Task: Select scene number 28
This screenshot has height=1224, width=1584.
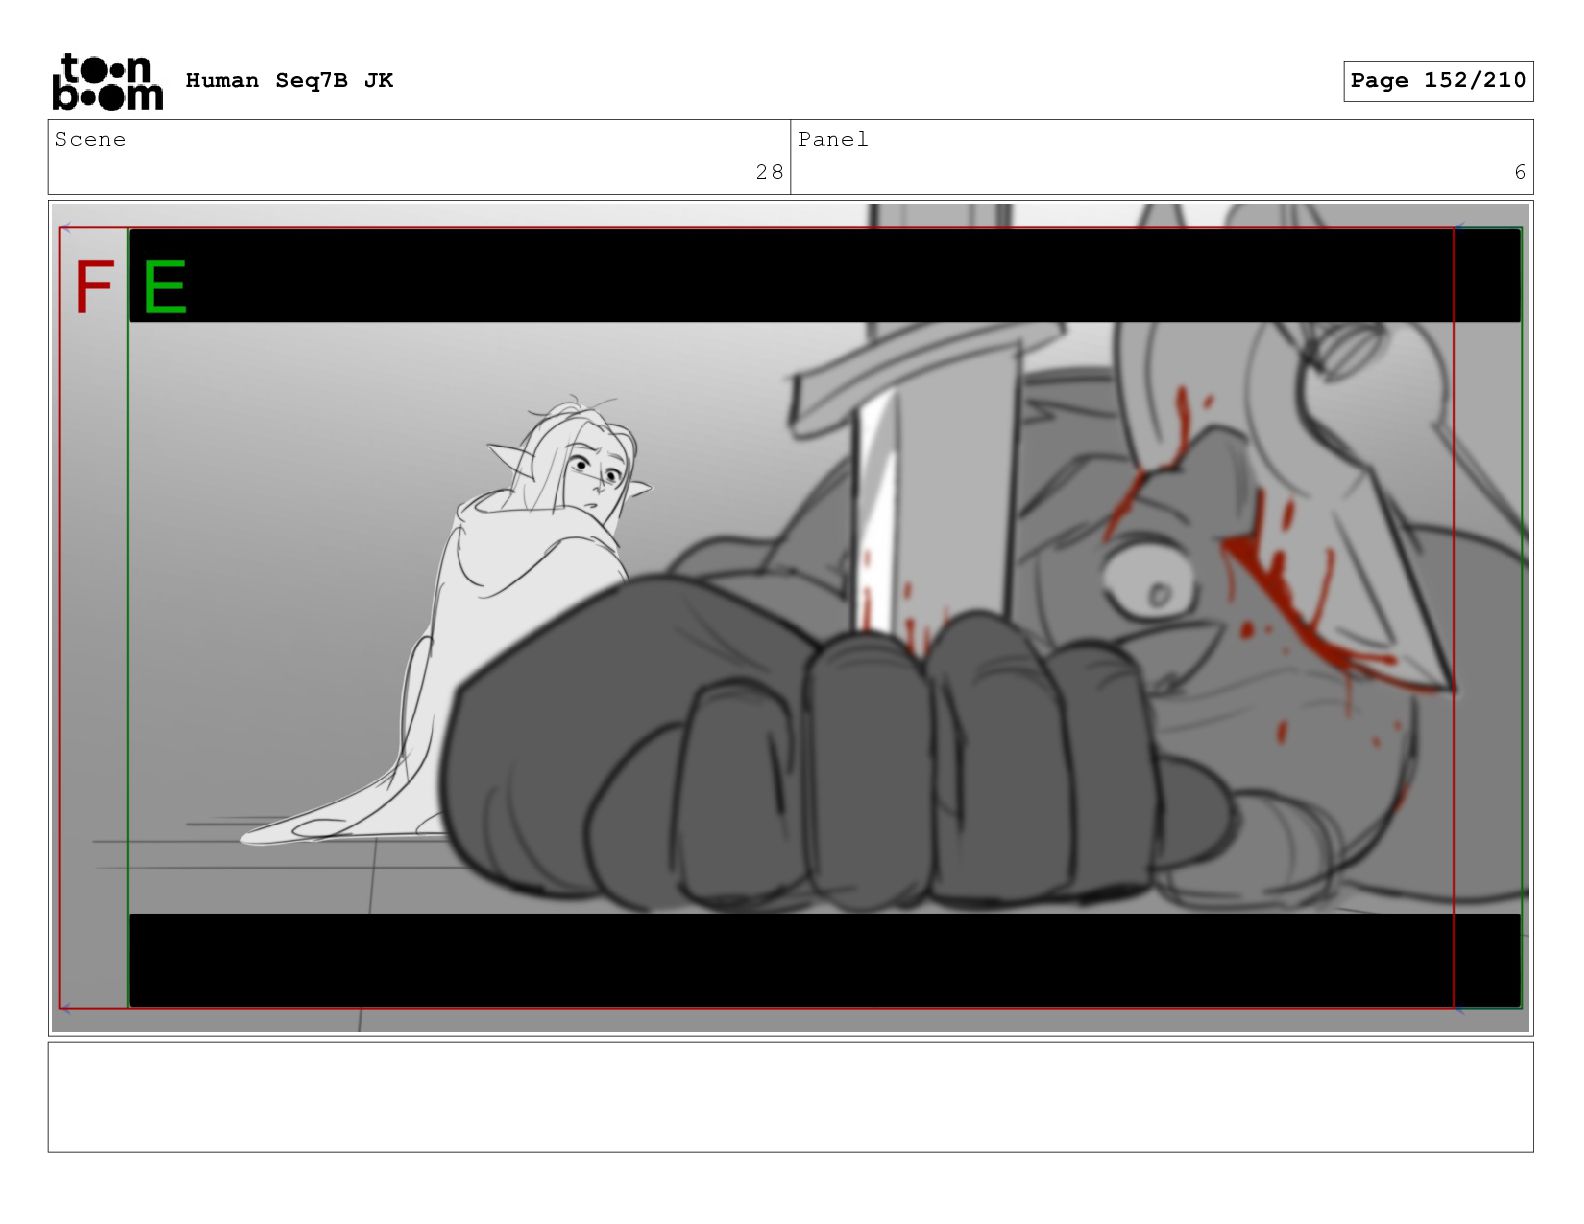Action: pyautogui.click(x=769, y=172)
